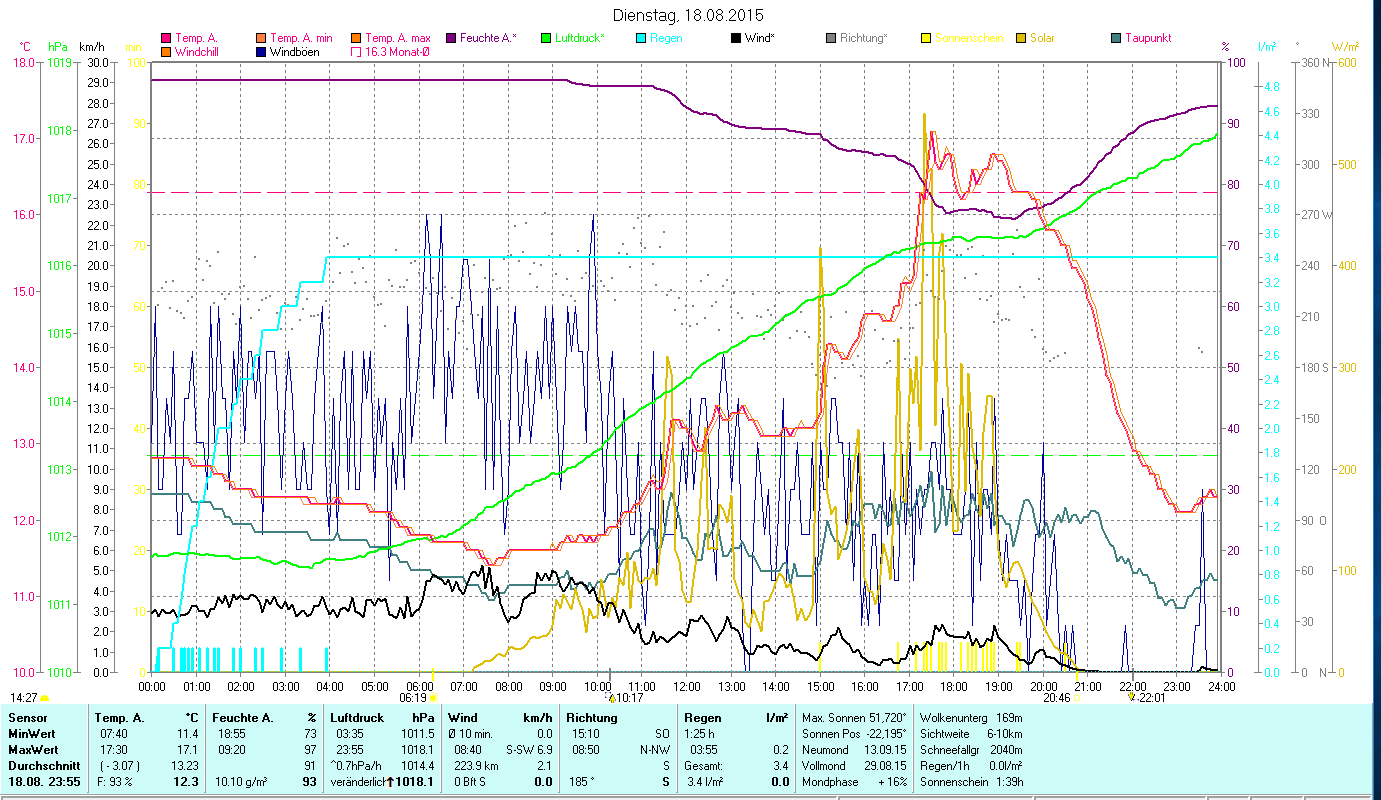Screen dimensions: 1381x800
Task: Click the Windböen legend label
Action: click(x=295, y=51)
